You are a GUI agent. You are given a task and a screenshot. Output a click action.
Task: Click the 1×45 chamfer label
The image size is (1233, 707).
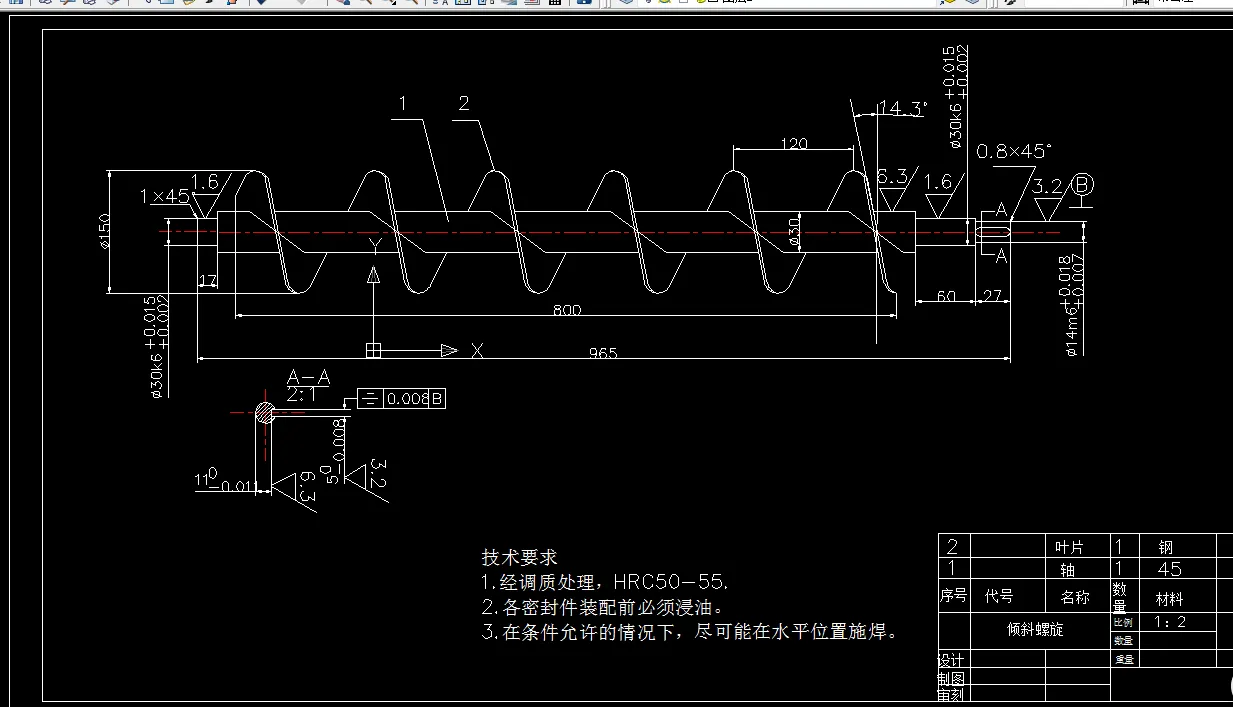(165, 196)
